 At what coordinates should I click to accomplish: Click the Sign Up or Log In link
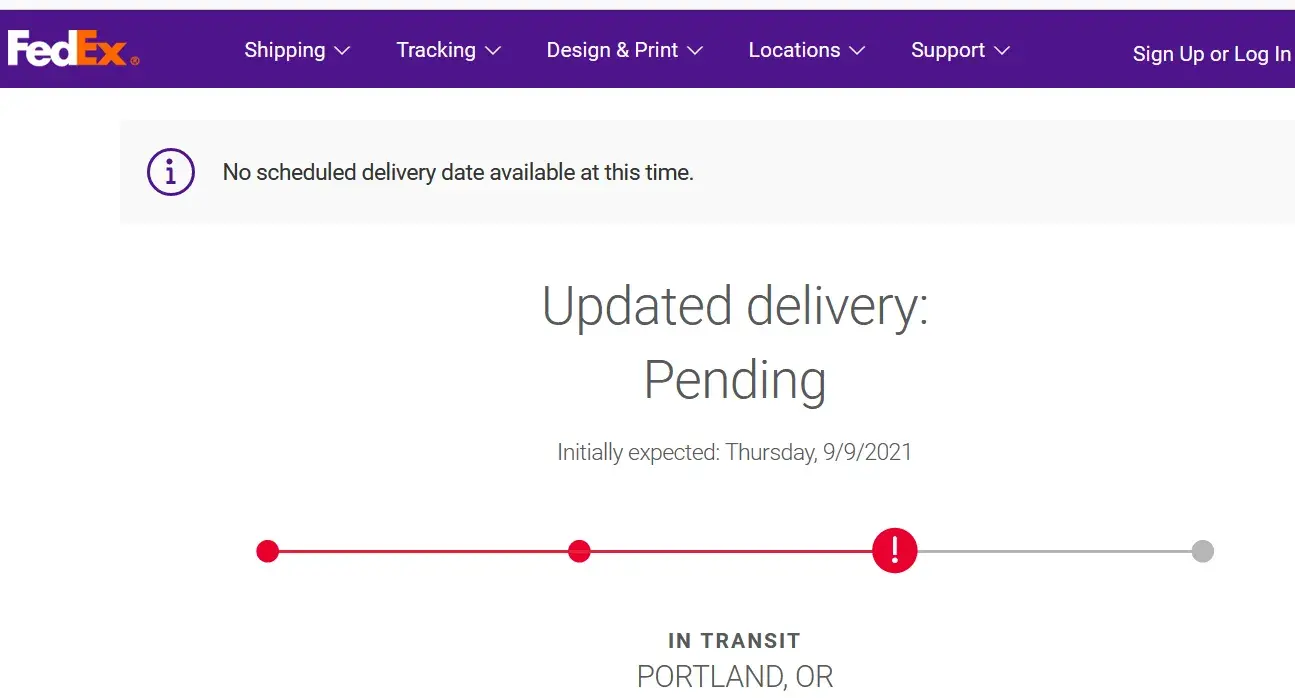click(x=1211, y=54)
